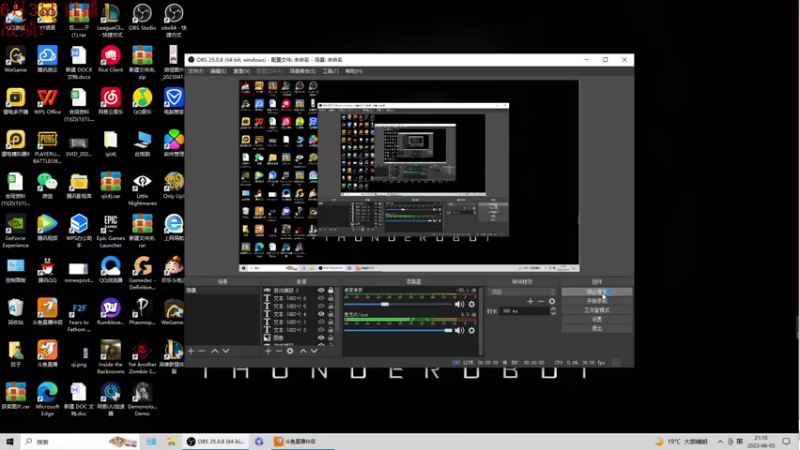Open the 工具(T) menu in OBS

(x=331, y=71)
